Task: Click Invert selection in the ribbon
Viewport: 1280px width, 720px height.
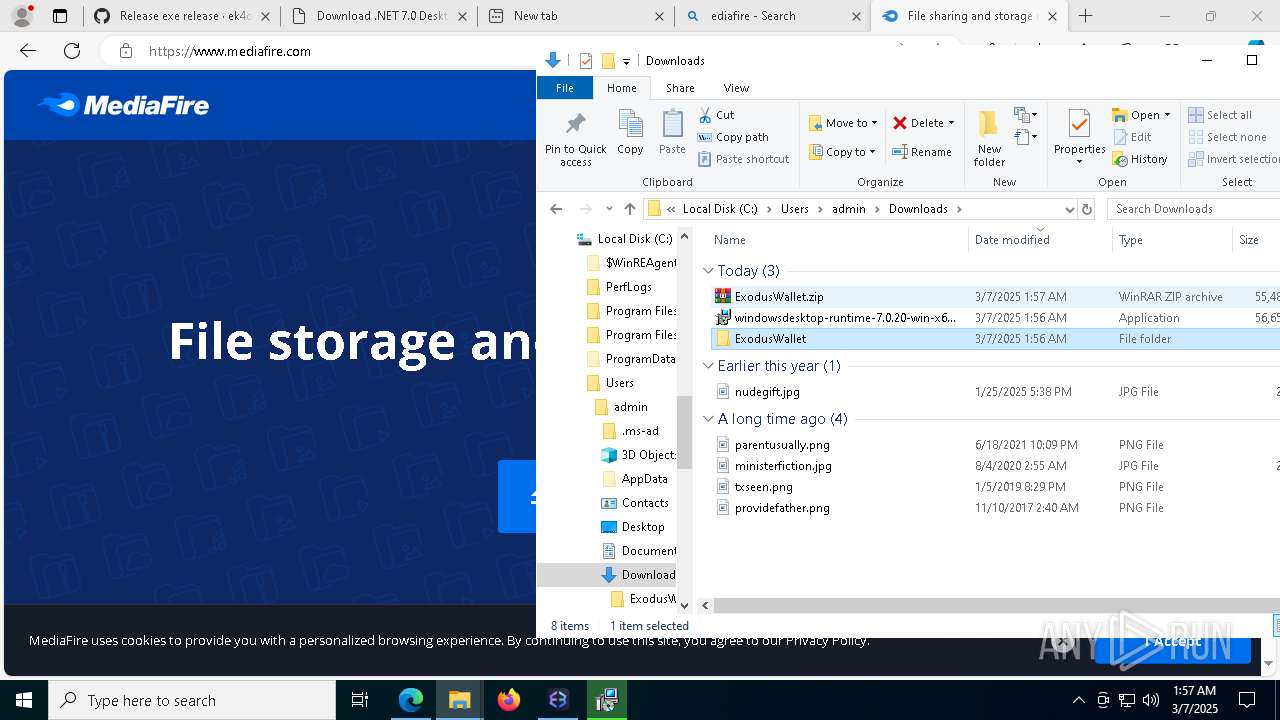Action: tap(1234, 159)
